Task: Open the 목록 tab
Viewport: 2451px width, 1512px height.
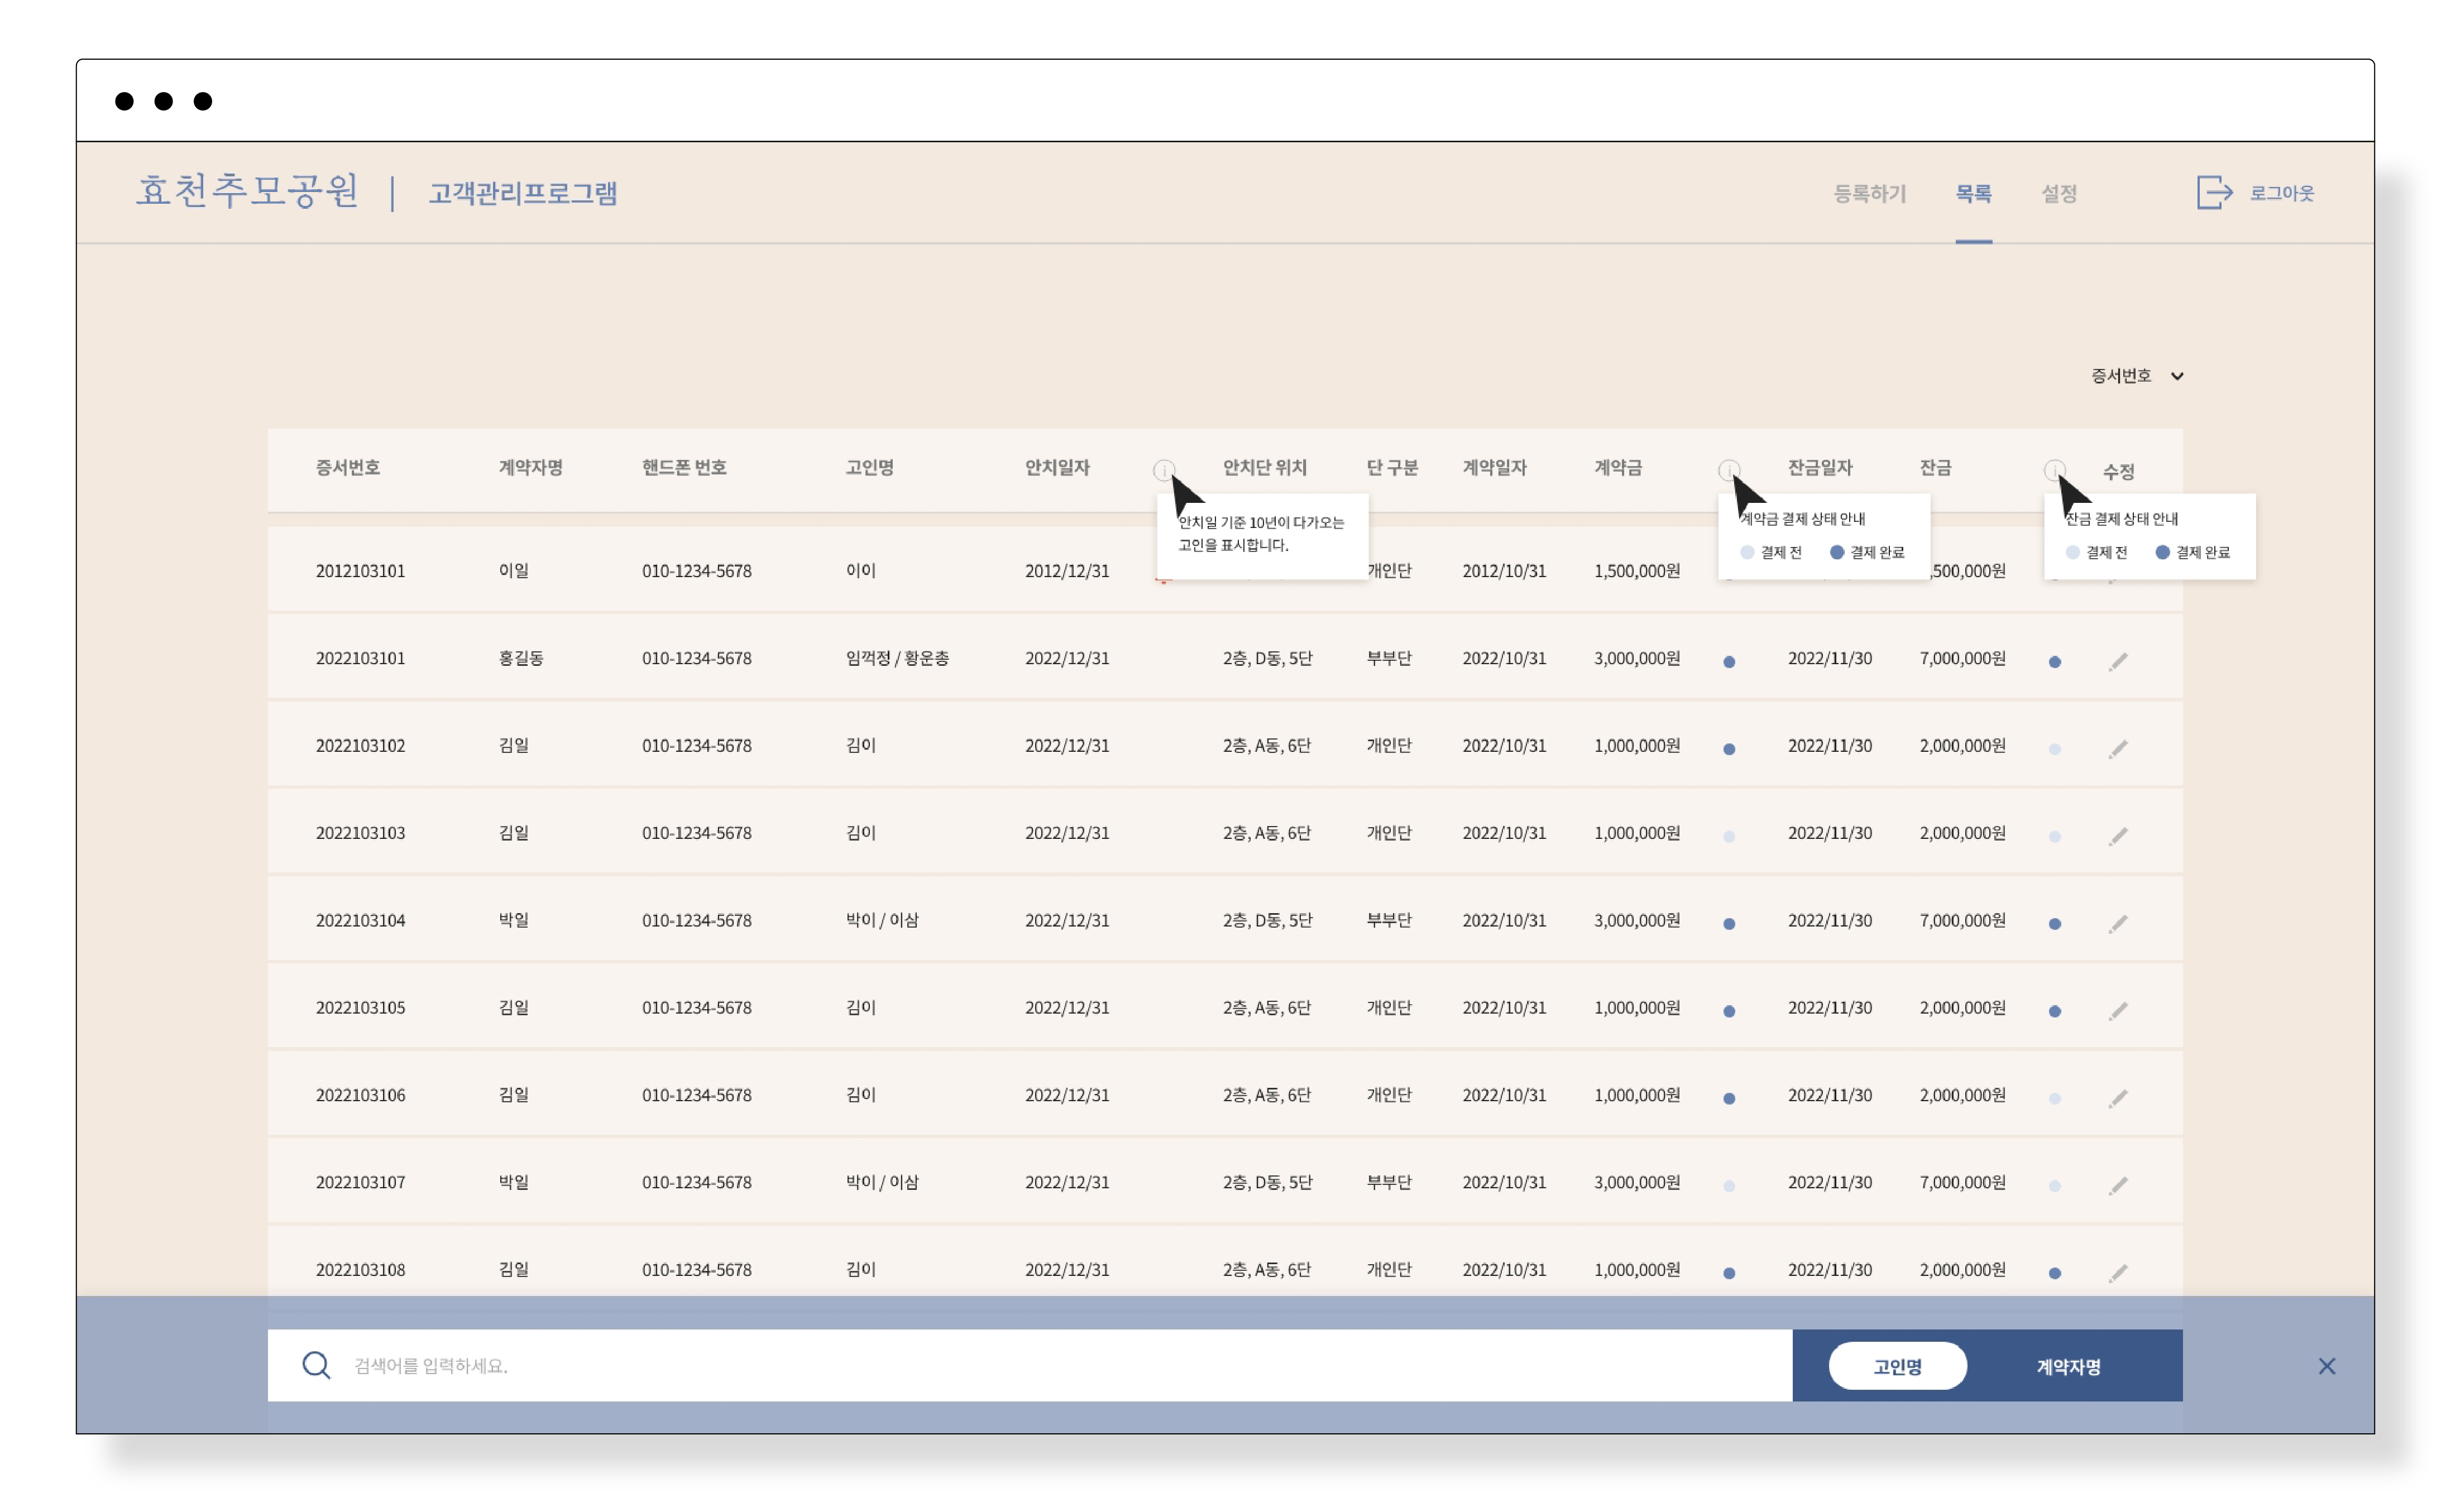Action: pos(1973,193)
